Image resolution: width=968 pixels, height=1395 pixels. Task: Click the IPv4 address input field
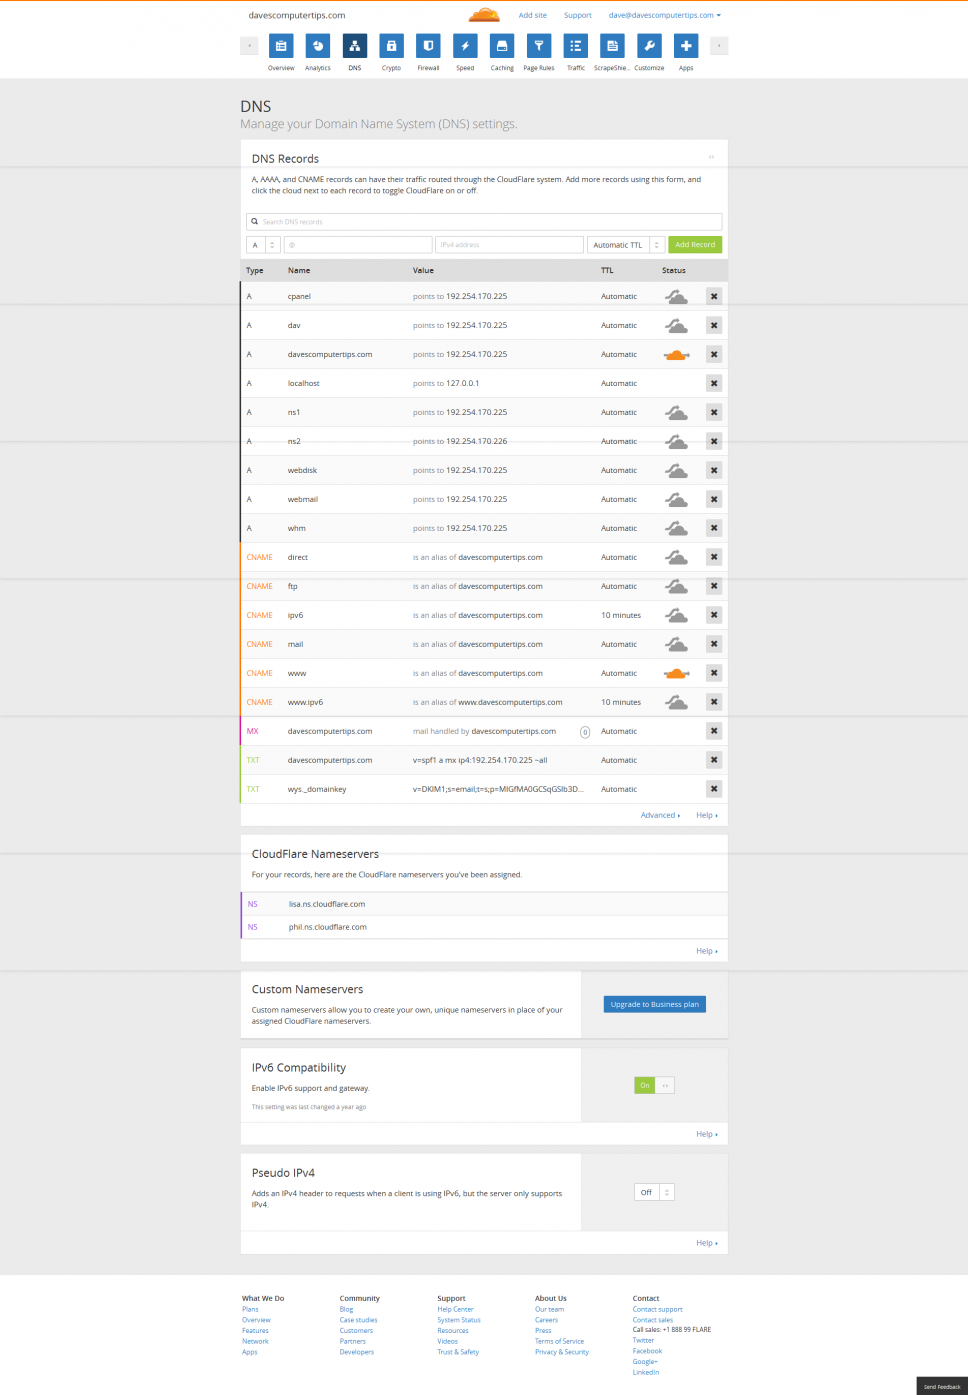click(x=510, y=245)
